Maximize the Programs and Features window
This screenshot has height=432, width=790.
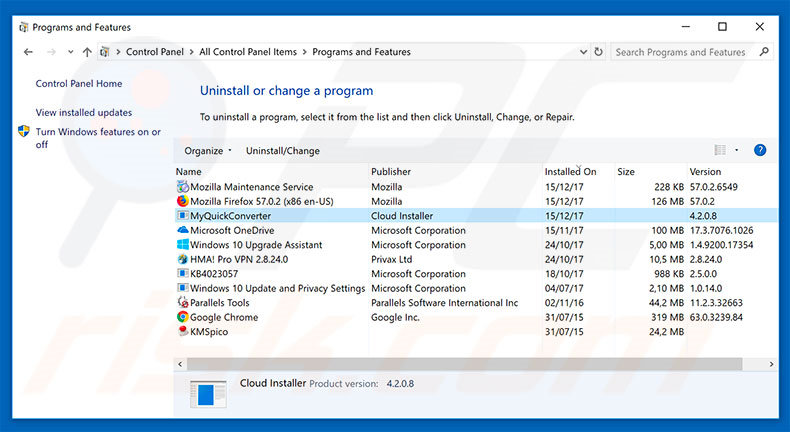point(722,27)
